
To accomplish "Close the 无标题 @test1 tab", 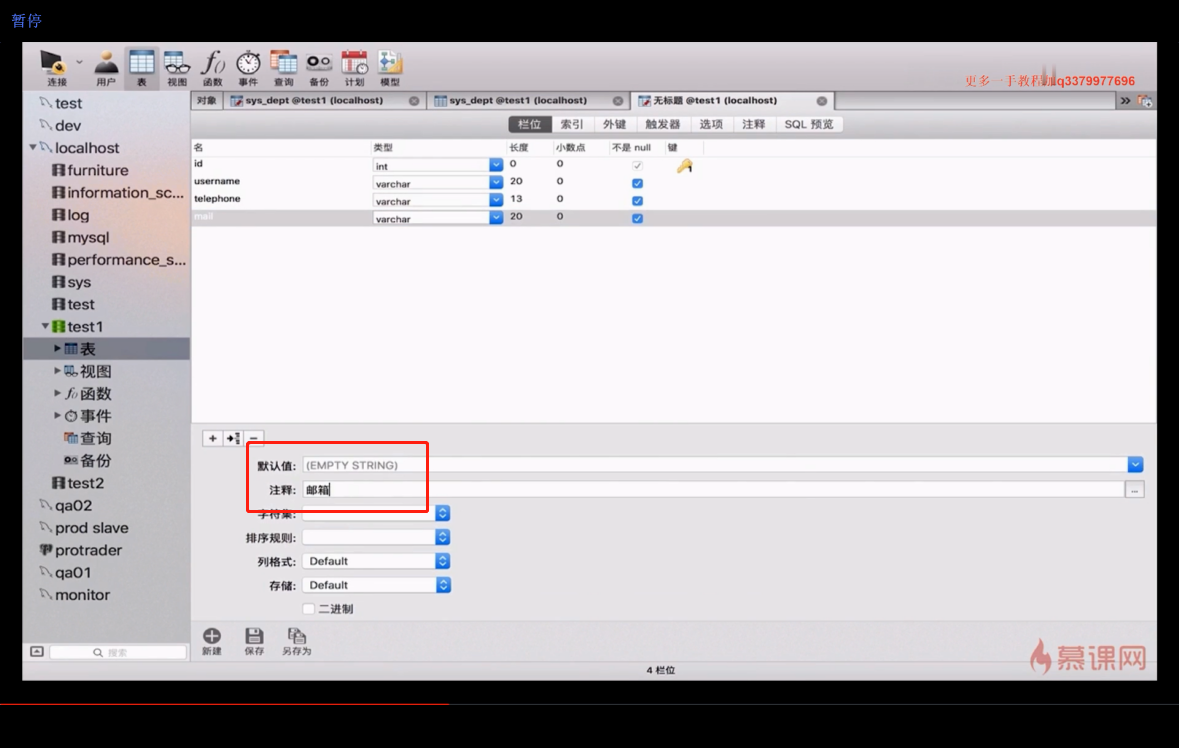I will pos(822,101).
